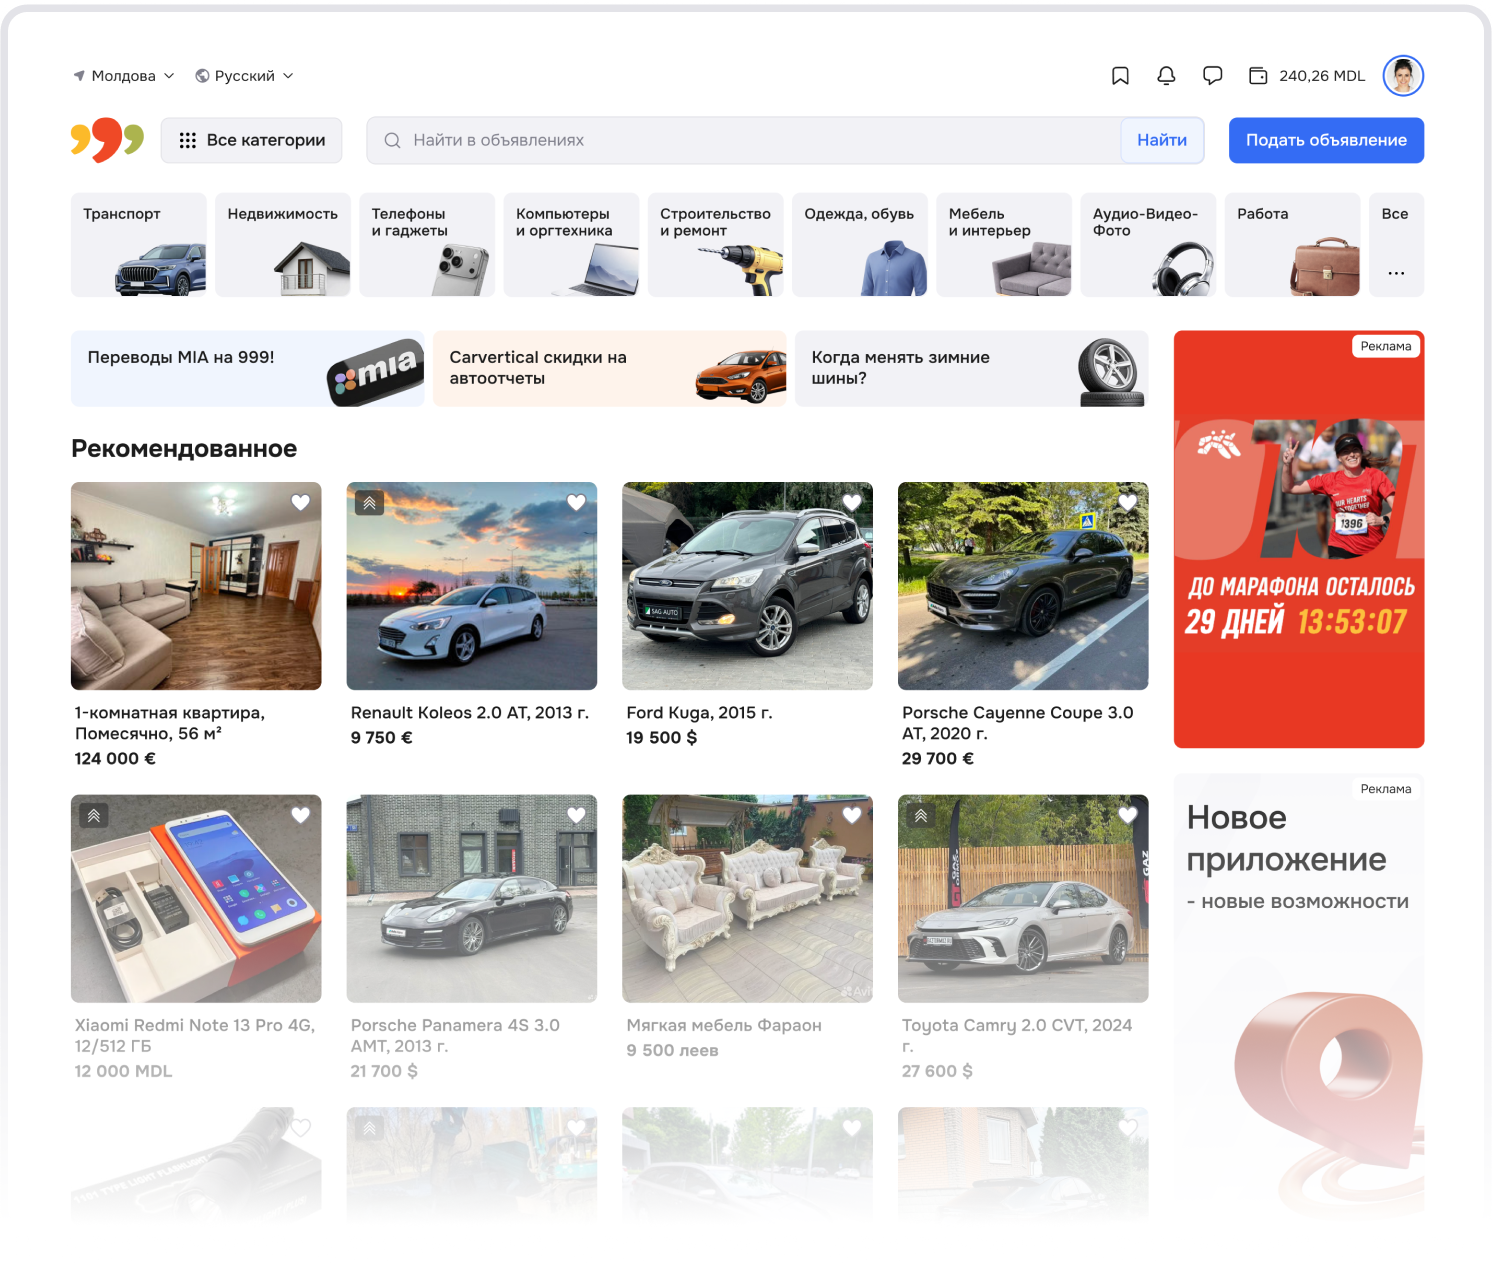1492x1272 pixels.
Task: Expand the Молдова region dropdown
Action: 124,76
